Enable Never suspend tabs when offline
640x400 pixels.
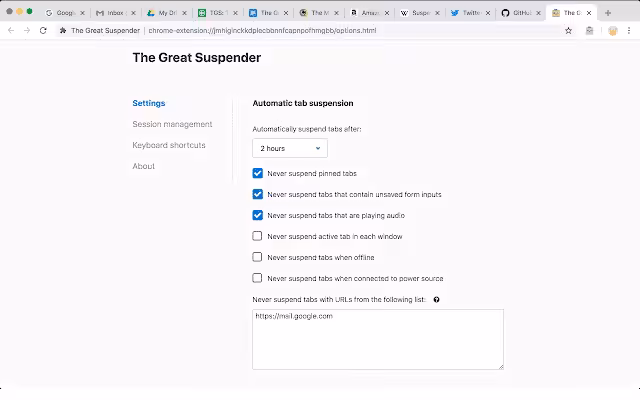[x=258, y=257]
